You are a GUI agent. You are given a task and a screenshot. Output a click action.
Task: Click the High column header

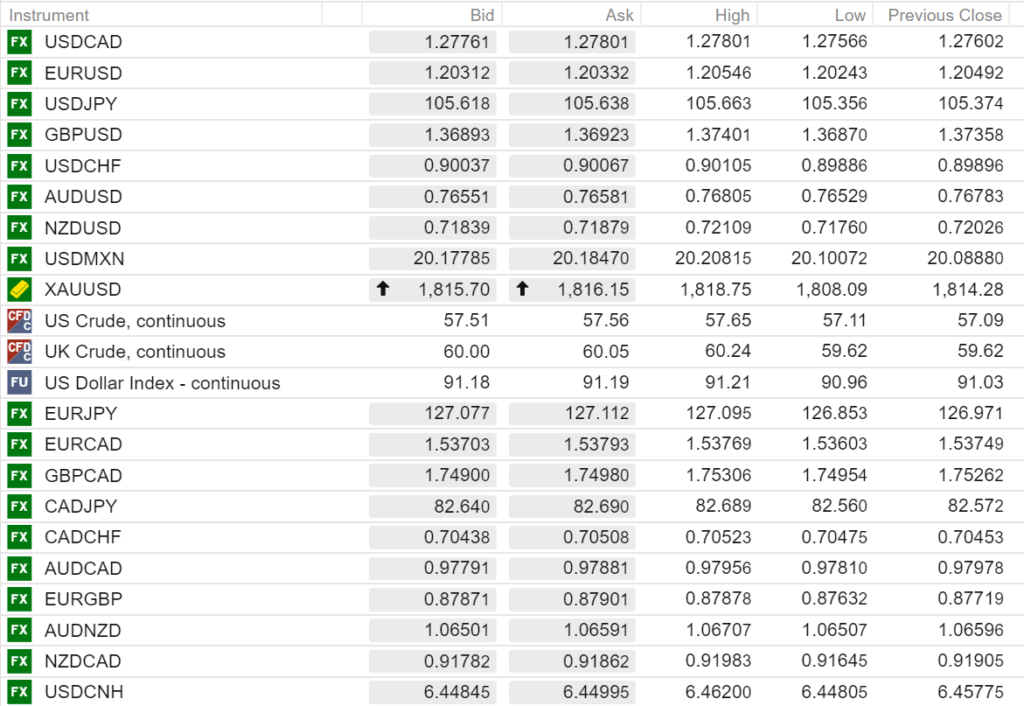click(732, 15)
